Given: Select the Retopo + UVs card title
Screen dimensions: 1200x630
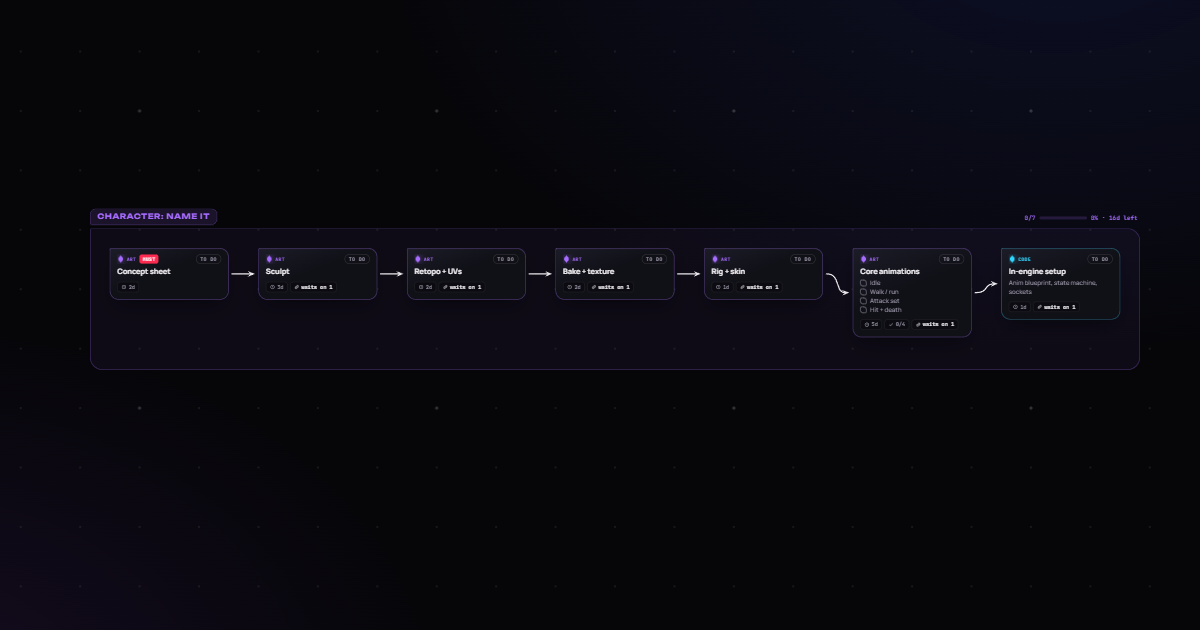Looking at the screenshot, I should point(438,271).
